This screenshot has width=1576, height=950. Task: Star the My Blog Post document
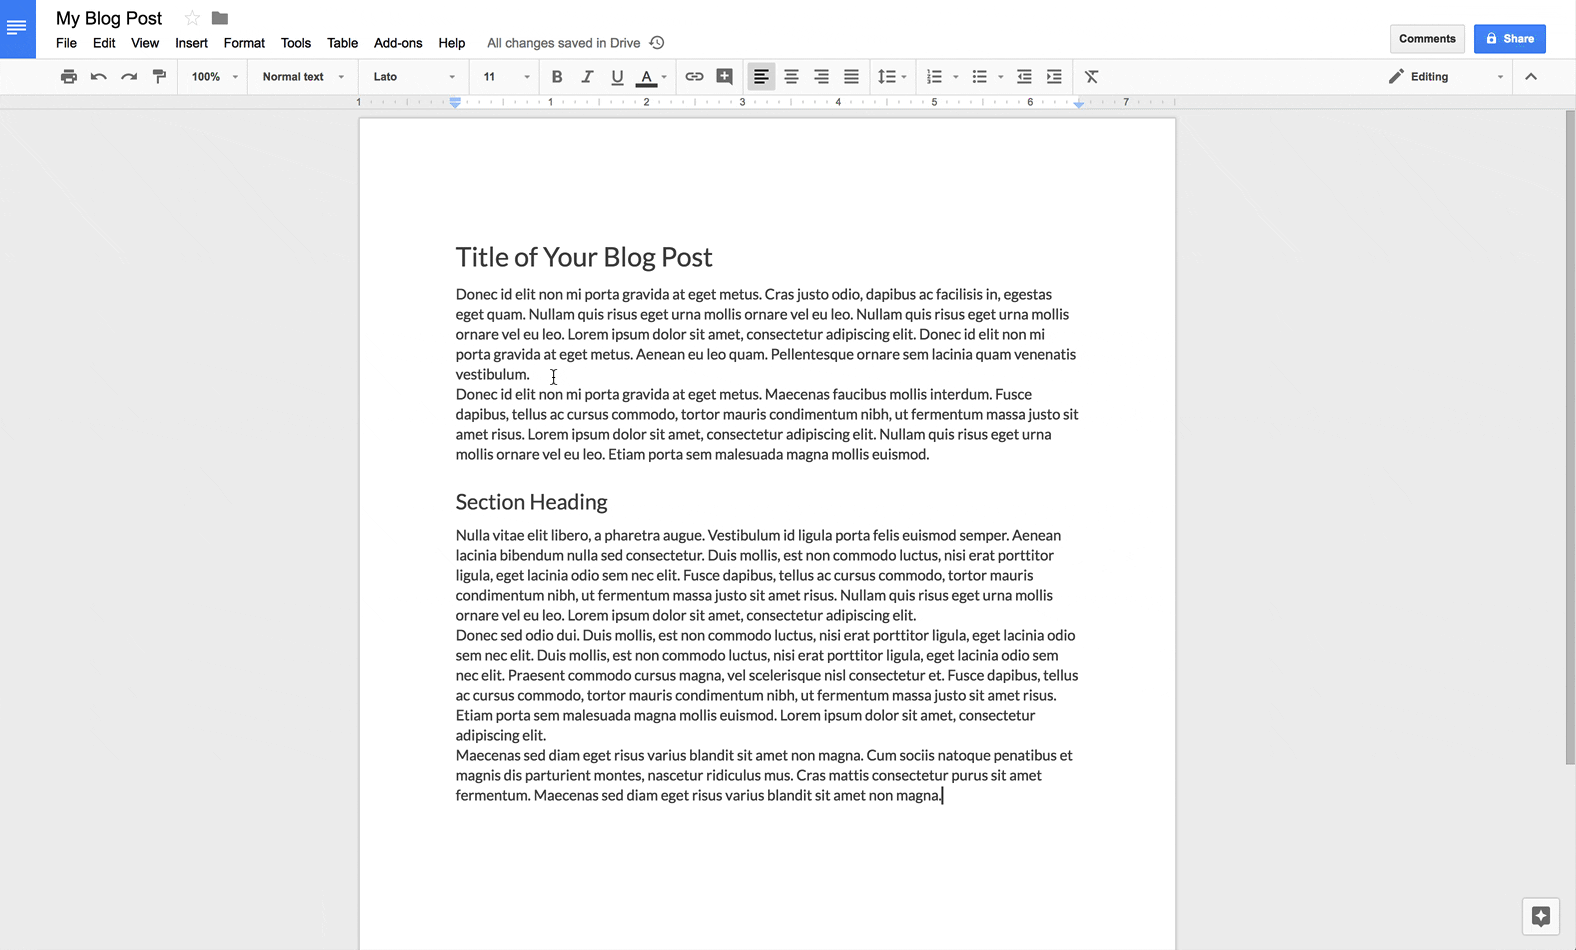[x=192, y=18]
